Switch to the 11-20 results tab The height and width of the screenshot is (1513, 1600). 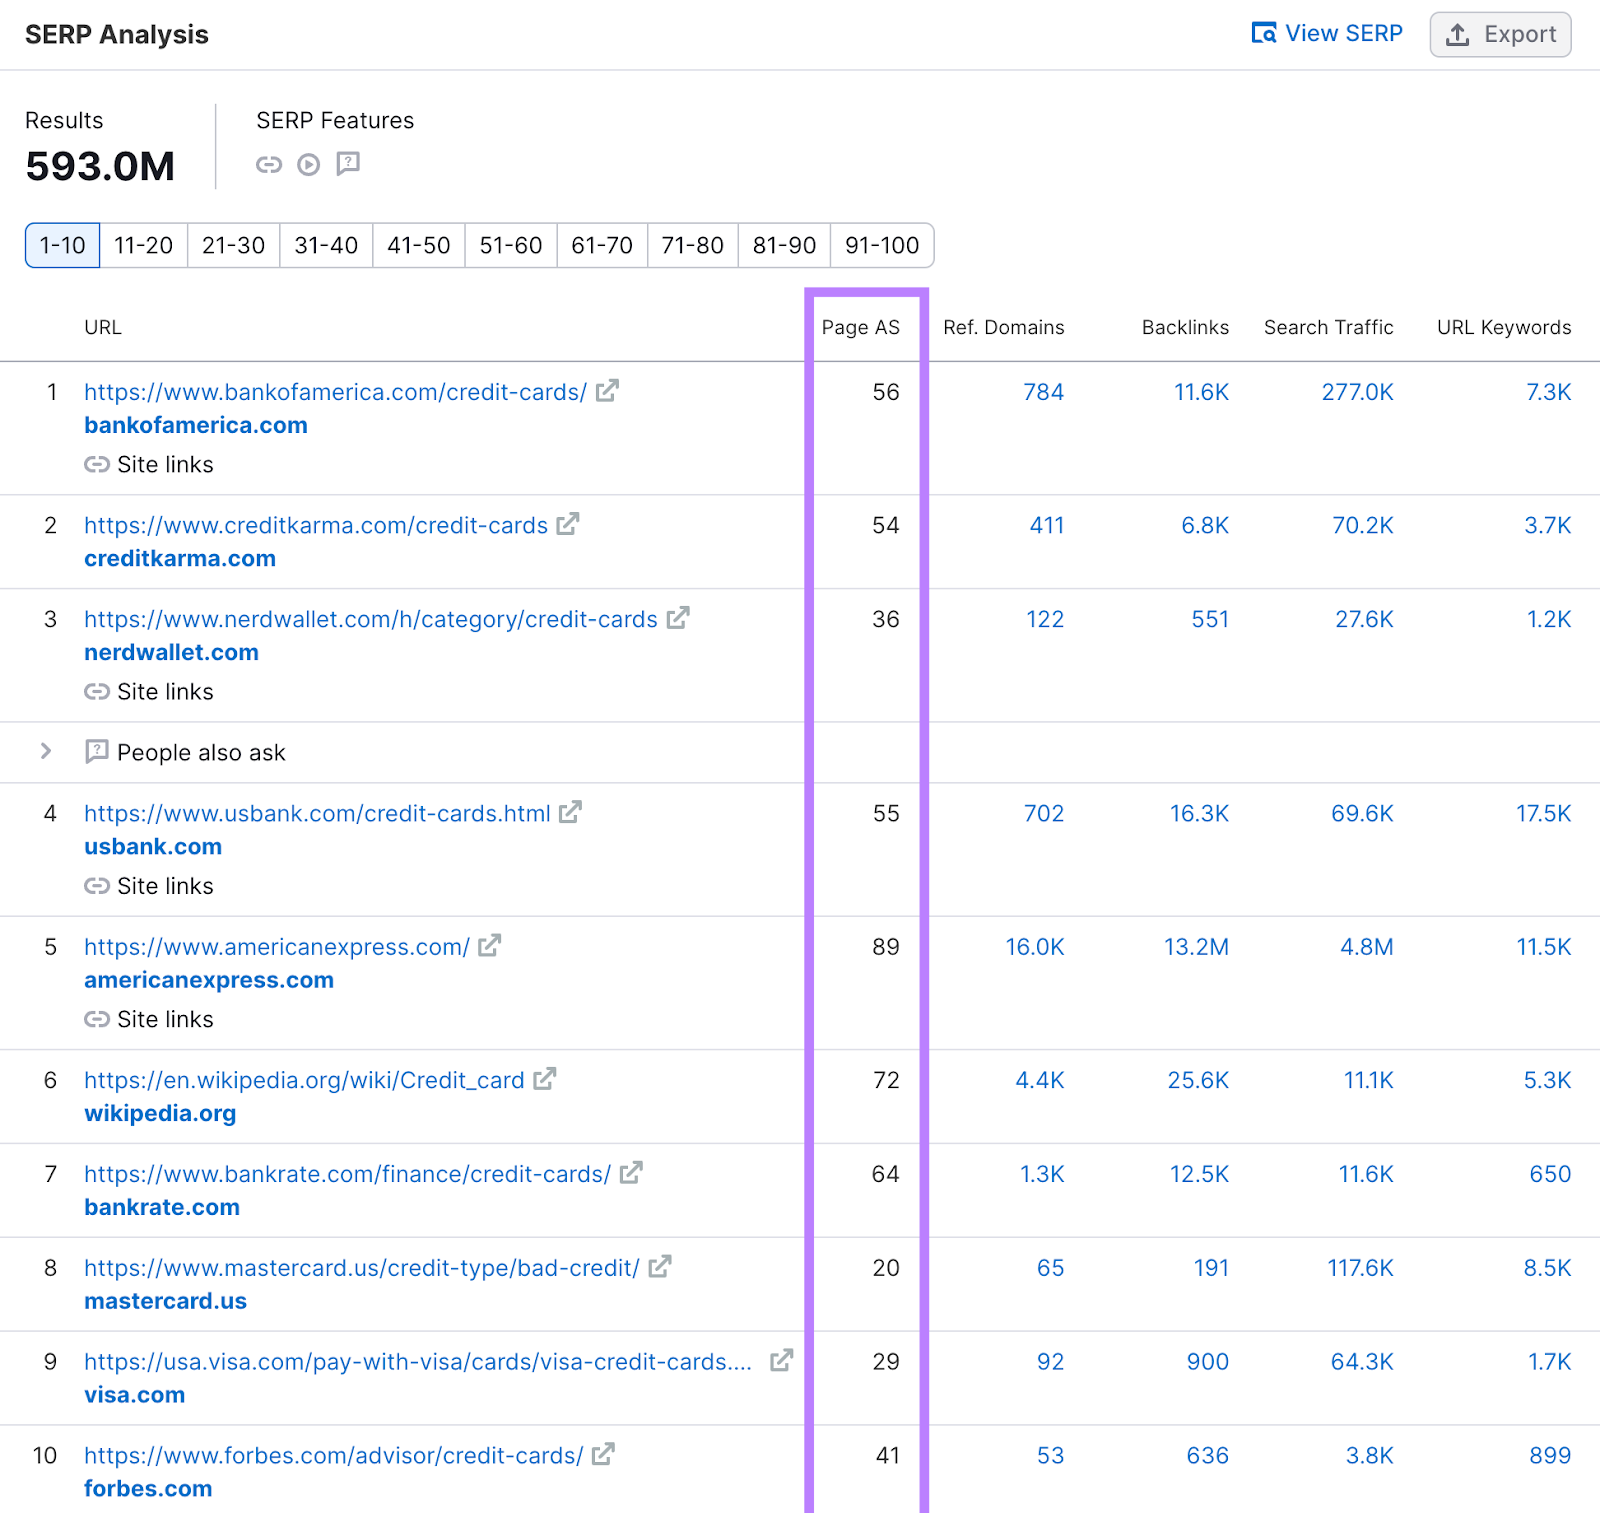(144, 245)
